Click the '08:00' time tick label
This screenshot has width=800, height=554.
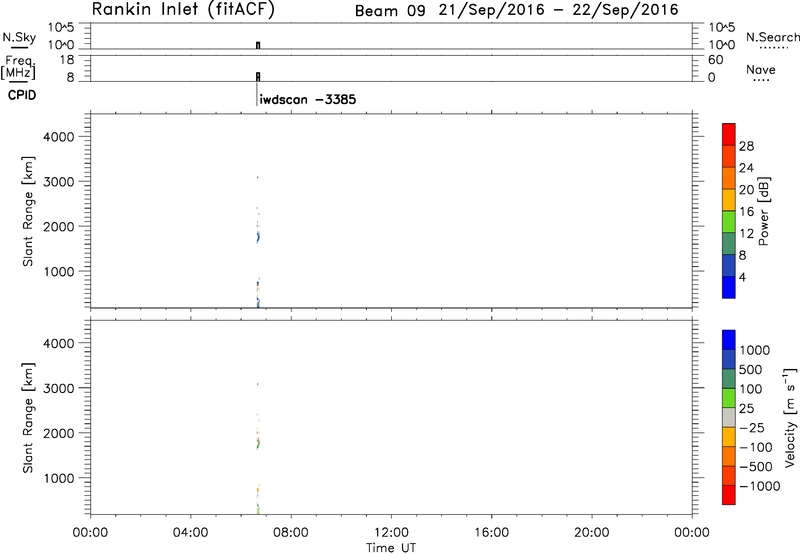tap(290, 533)
